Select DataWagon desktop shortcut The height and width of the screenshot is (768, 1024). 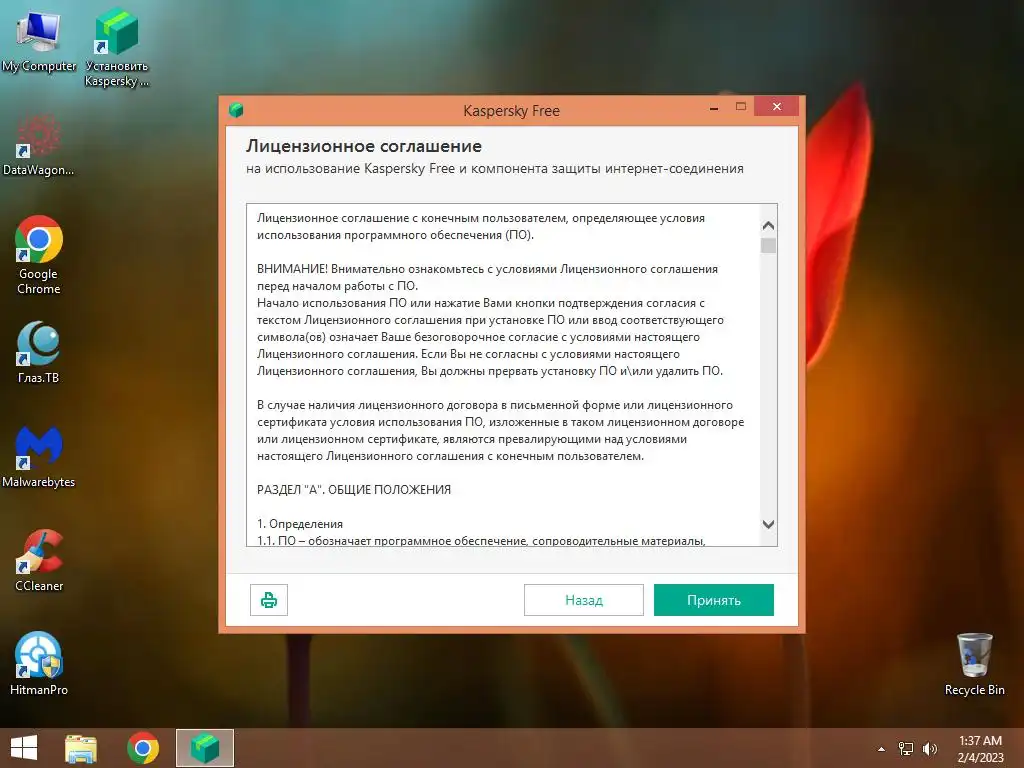(x=39, y=146)
